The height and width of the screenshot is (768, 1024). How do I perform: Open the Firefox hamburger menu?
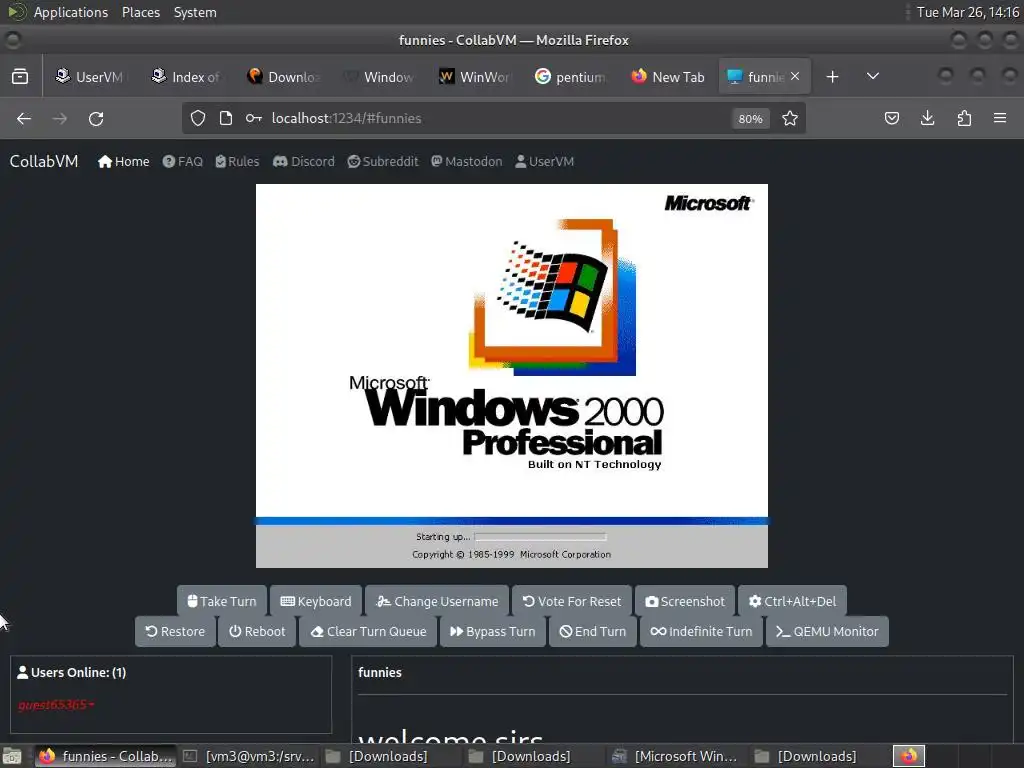[1000, 118]
